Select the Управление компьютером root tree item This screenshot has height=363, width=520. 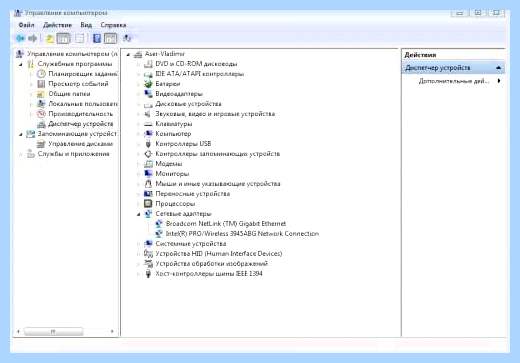point(72,54)
